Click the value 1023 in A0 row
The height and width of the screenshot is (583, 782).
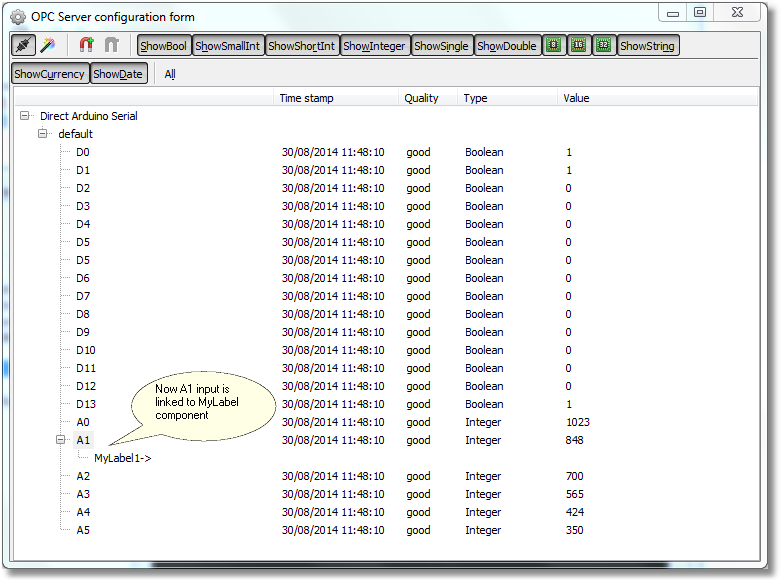pos(578,422)
